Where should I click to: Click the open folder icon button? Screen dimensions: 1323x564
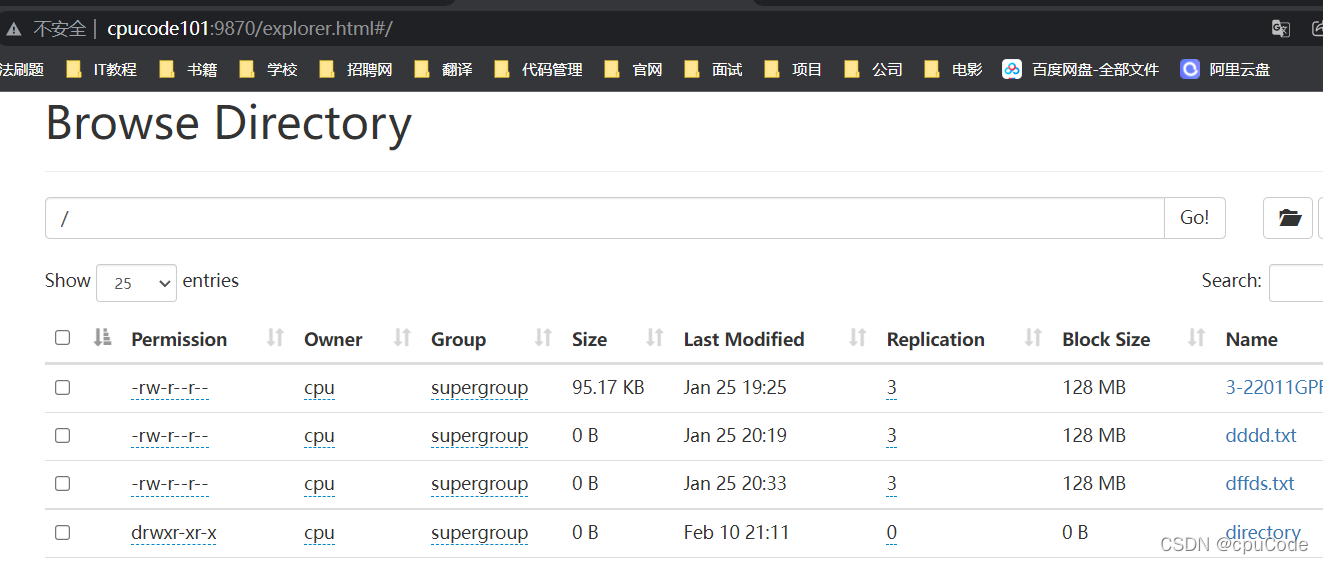(1288, 218)
